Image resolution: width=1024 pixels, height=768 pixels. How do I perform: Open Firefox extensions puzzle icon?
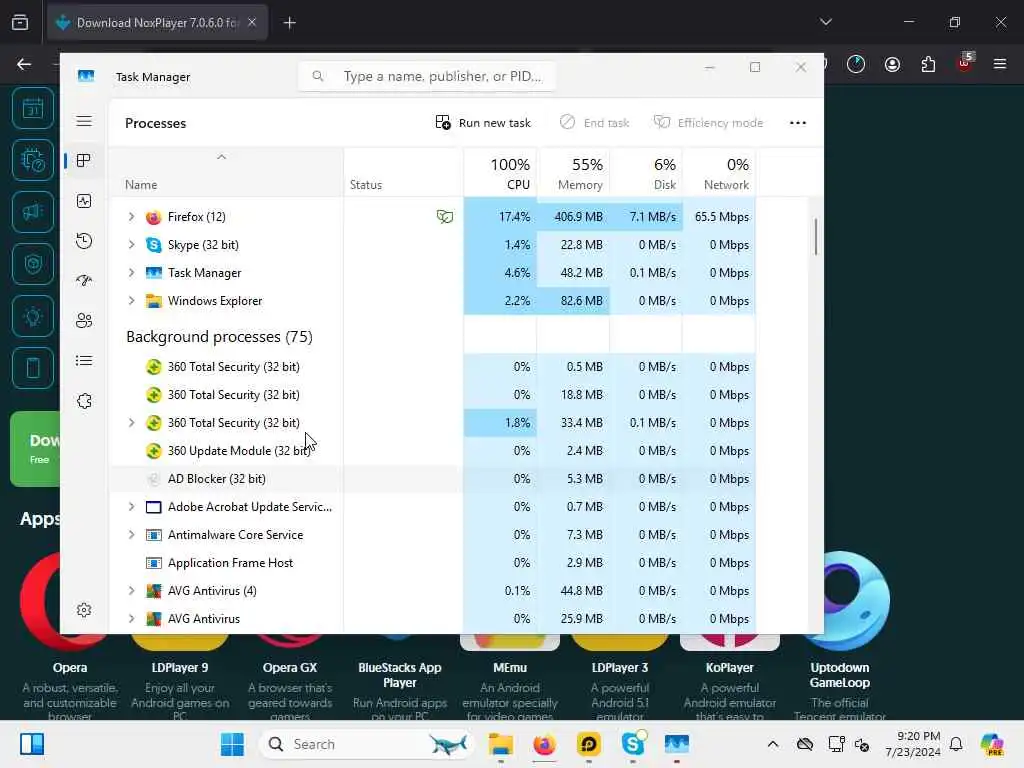928,64
